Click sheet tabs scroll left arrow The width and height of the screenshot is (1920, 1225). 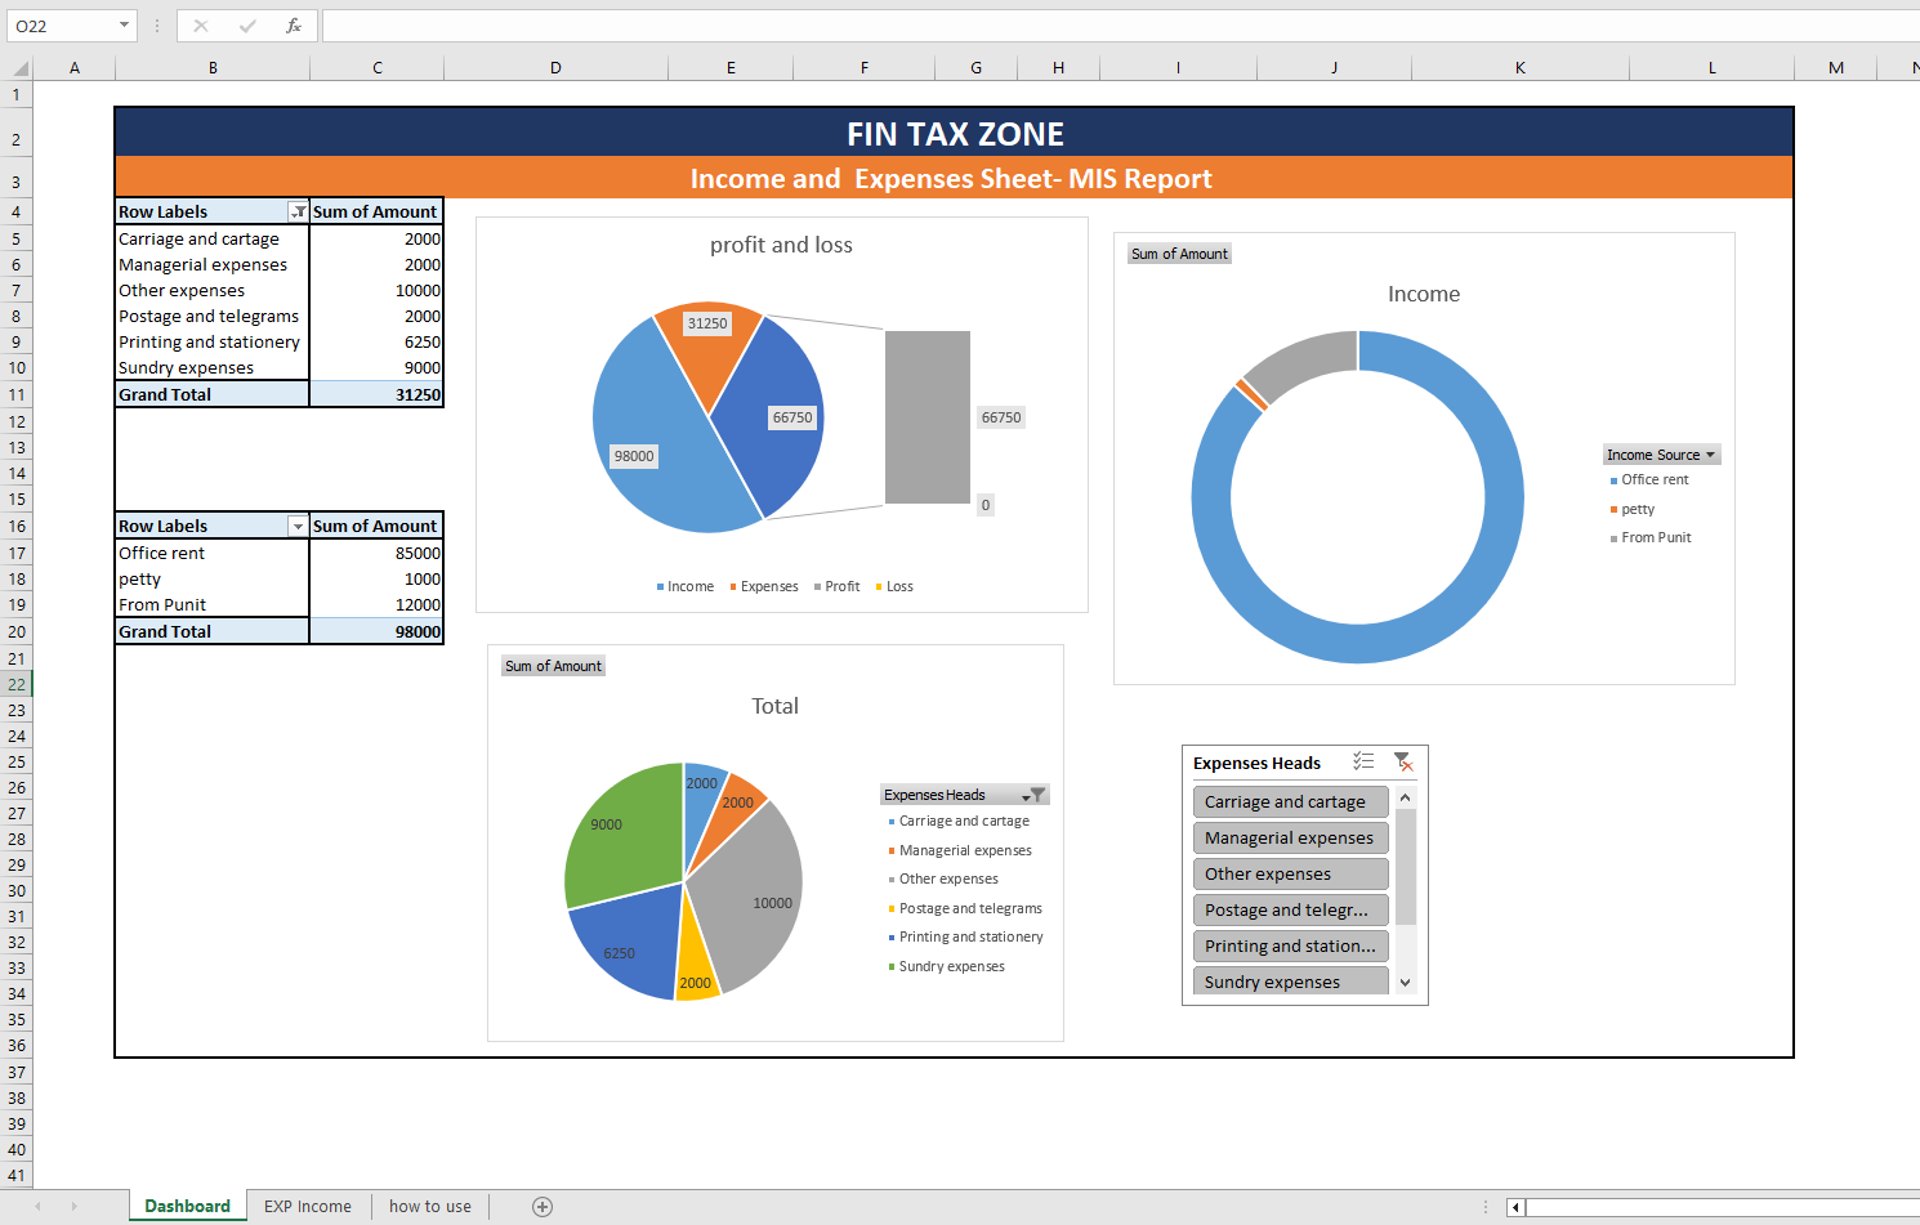pos(38,1206)
